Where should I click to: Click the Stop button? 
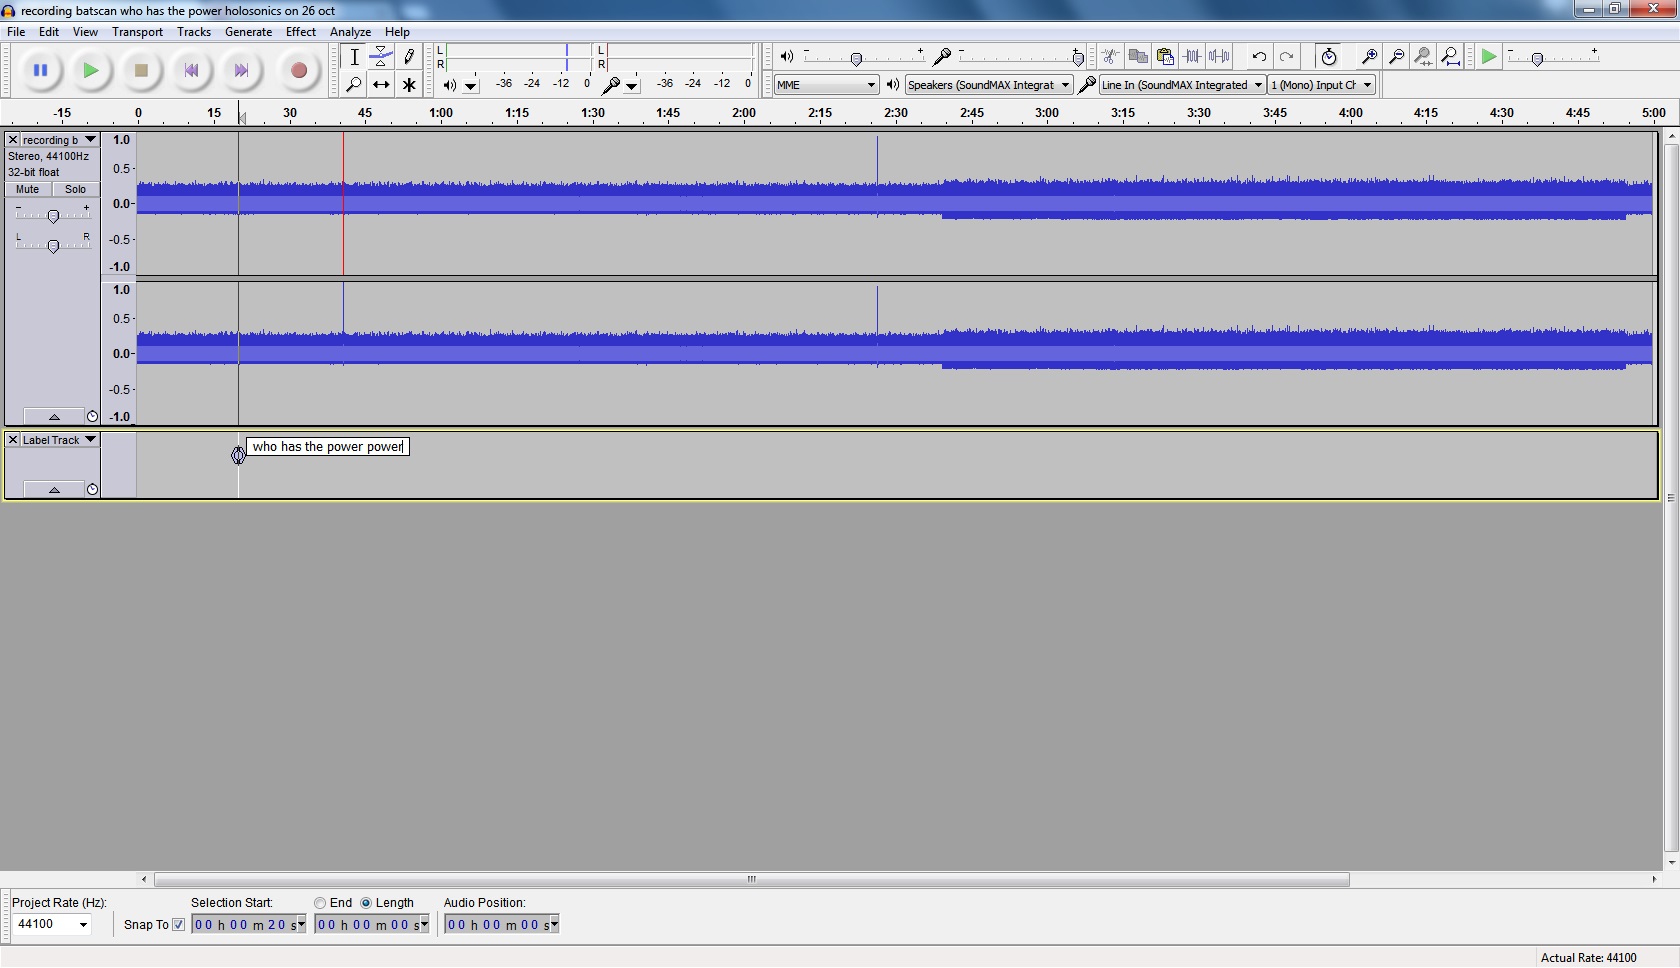[x=141, y=71]
